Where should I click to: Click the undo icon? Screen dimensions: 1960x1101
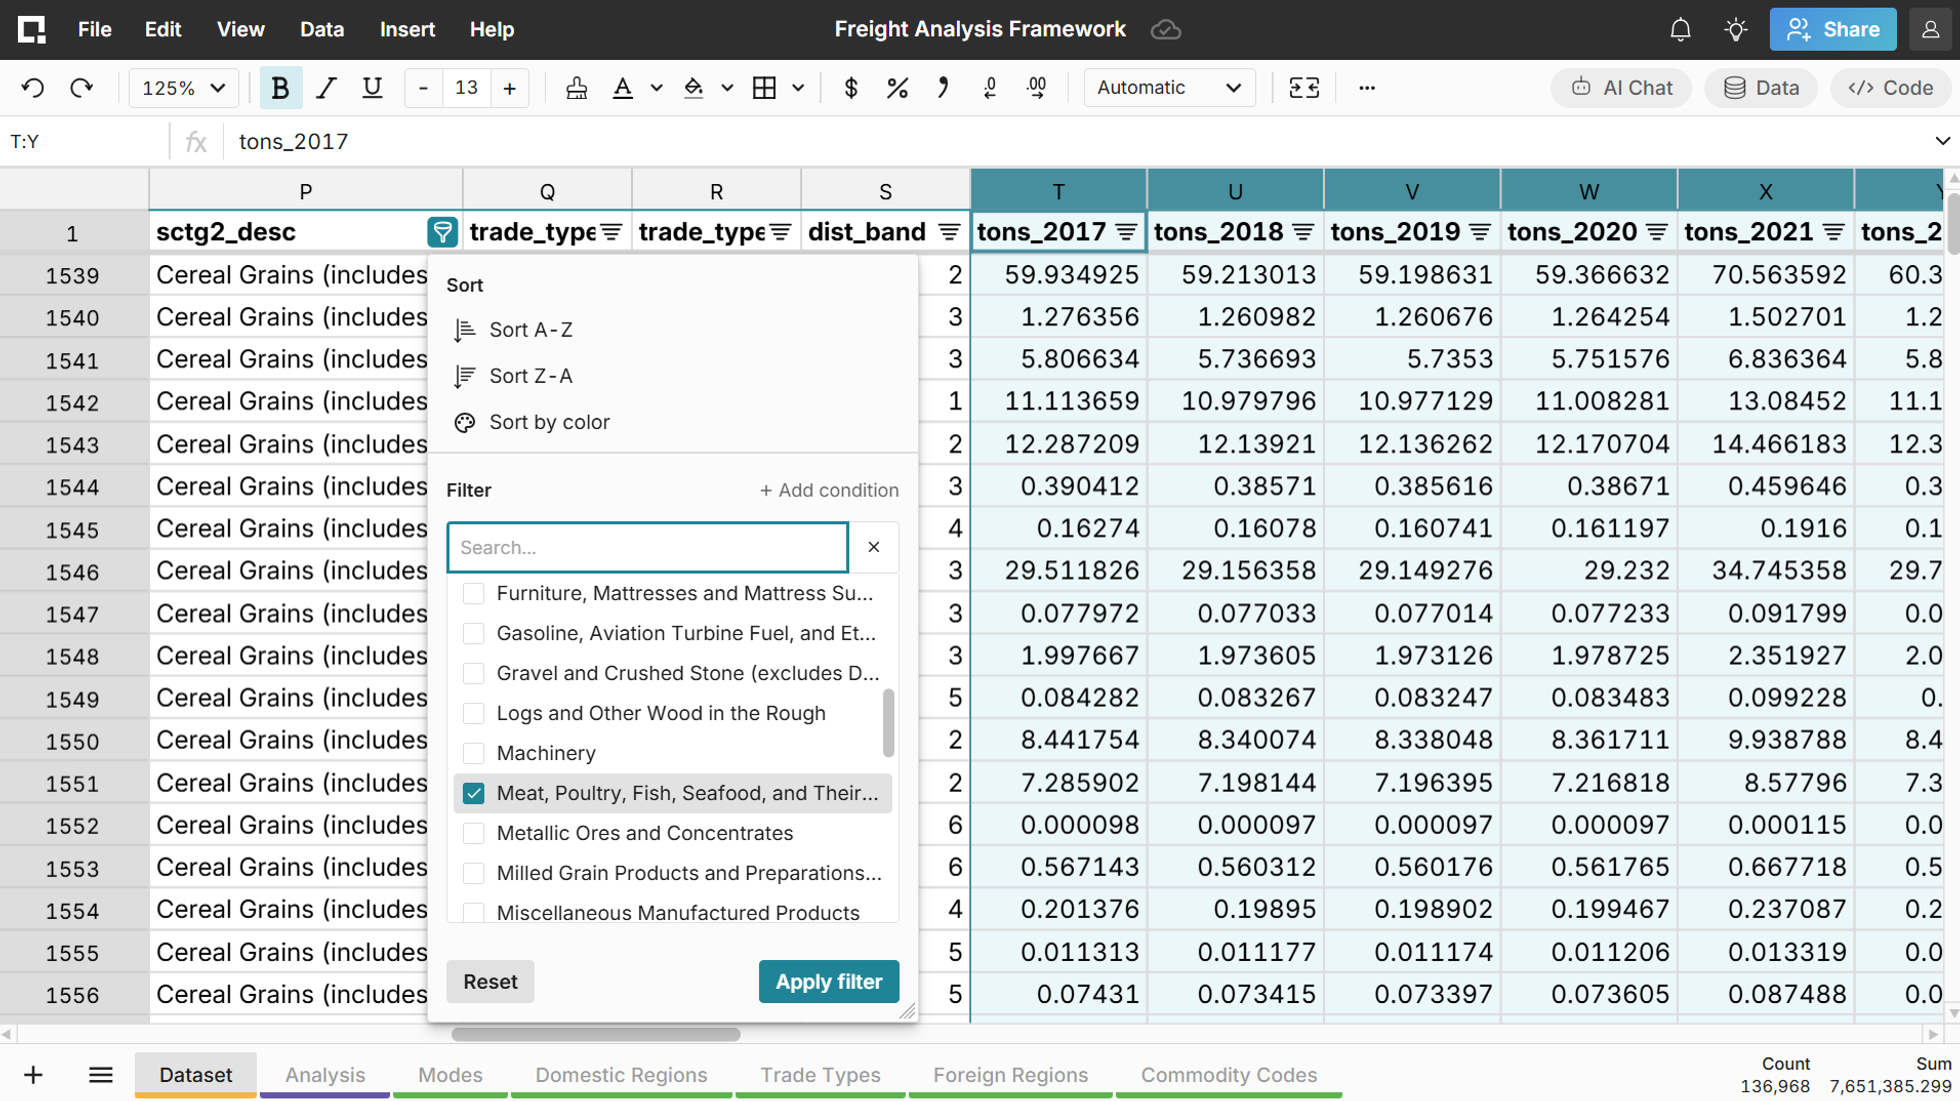(33, 88)
